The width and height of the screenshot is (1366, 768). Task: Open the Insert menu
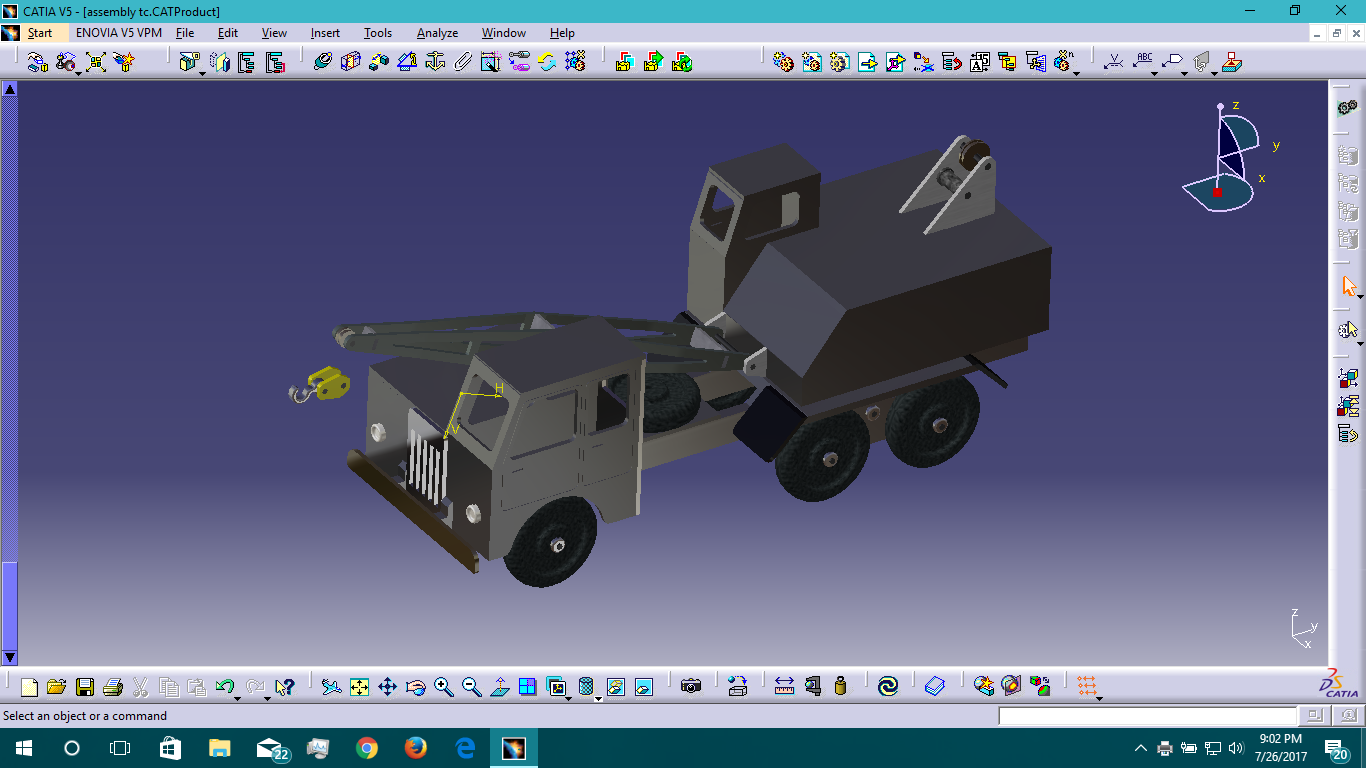(325, 33)
